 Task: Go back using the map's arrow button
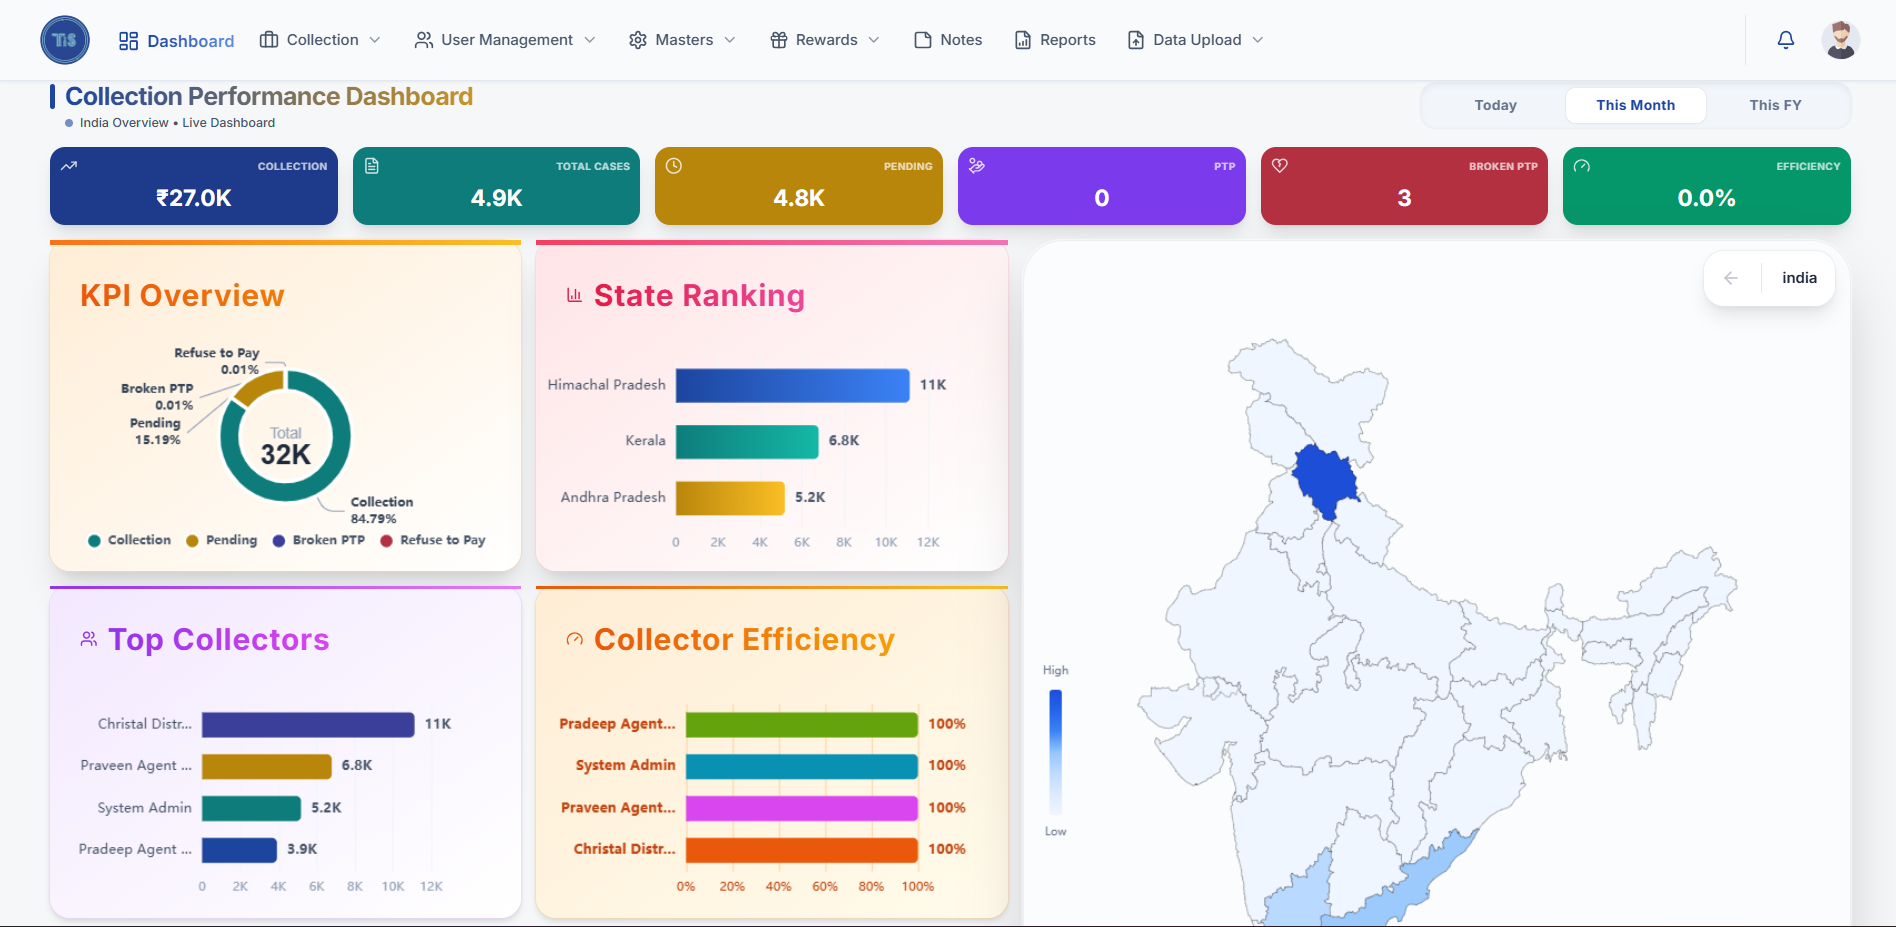click(x=1731, y=278)
